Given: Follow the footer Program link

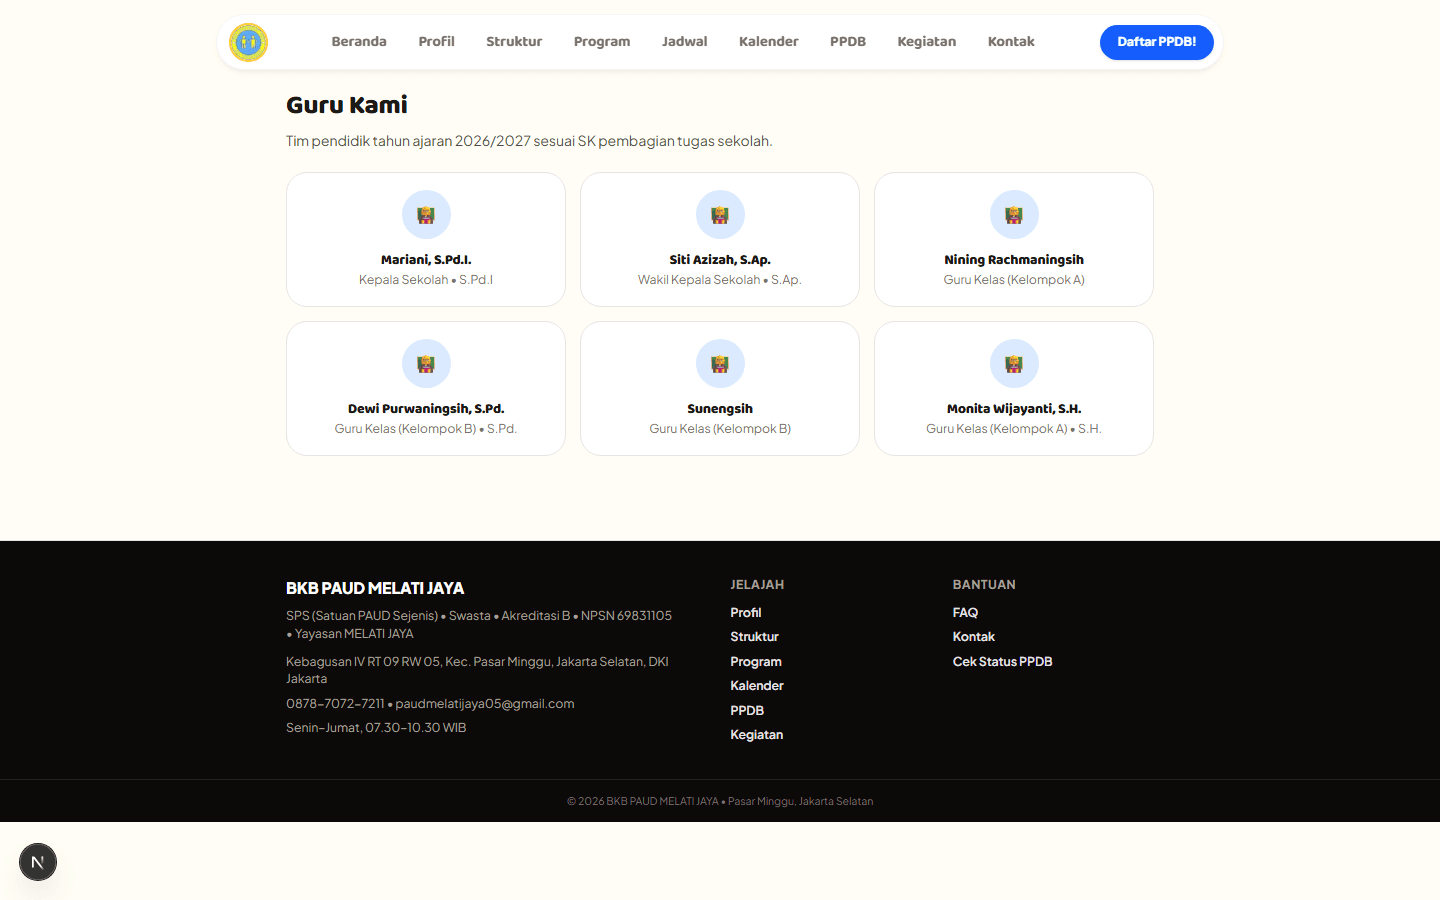Looking at the screenshot, I should point(756,662).
